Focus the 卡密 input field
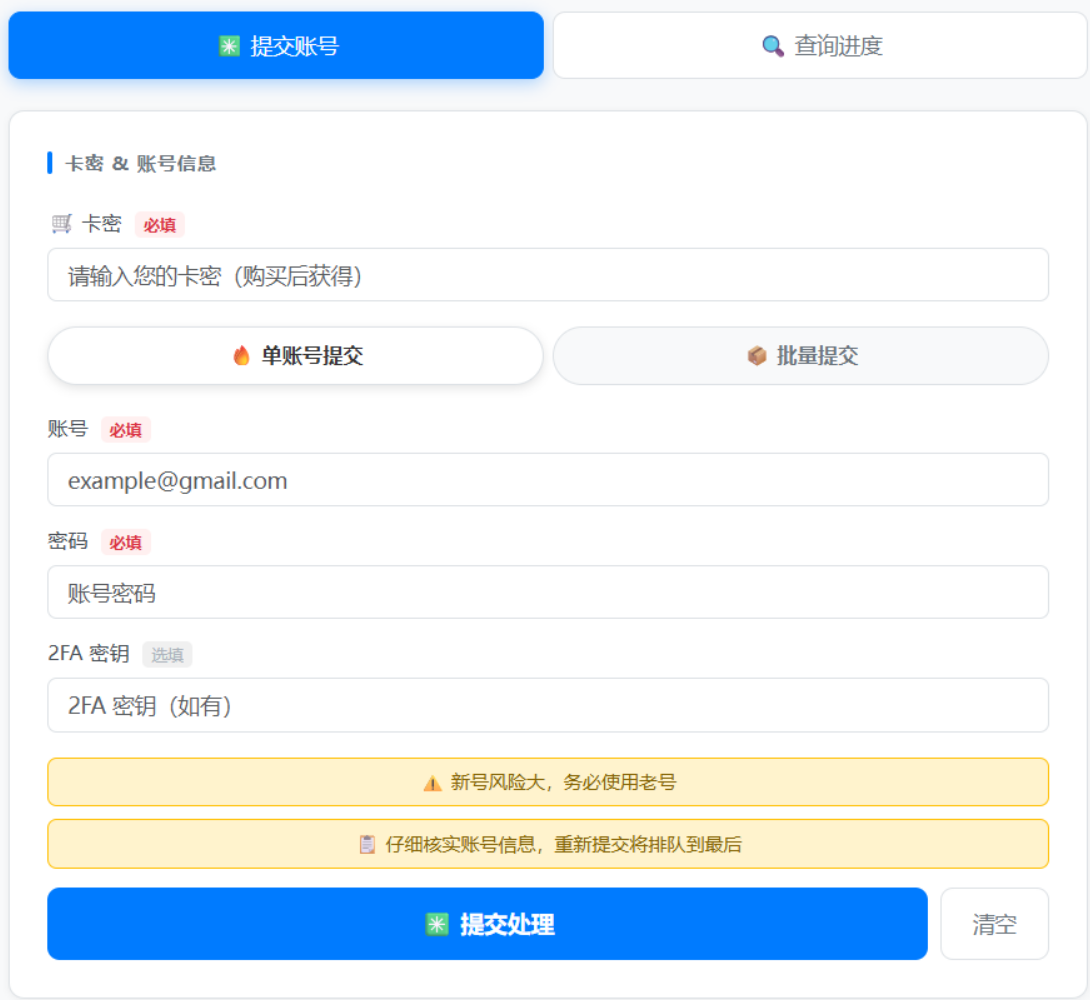This screenshot has width=1090, height=1001. (548, 276)
